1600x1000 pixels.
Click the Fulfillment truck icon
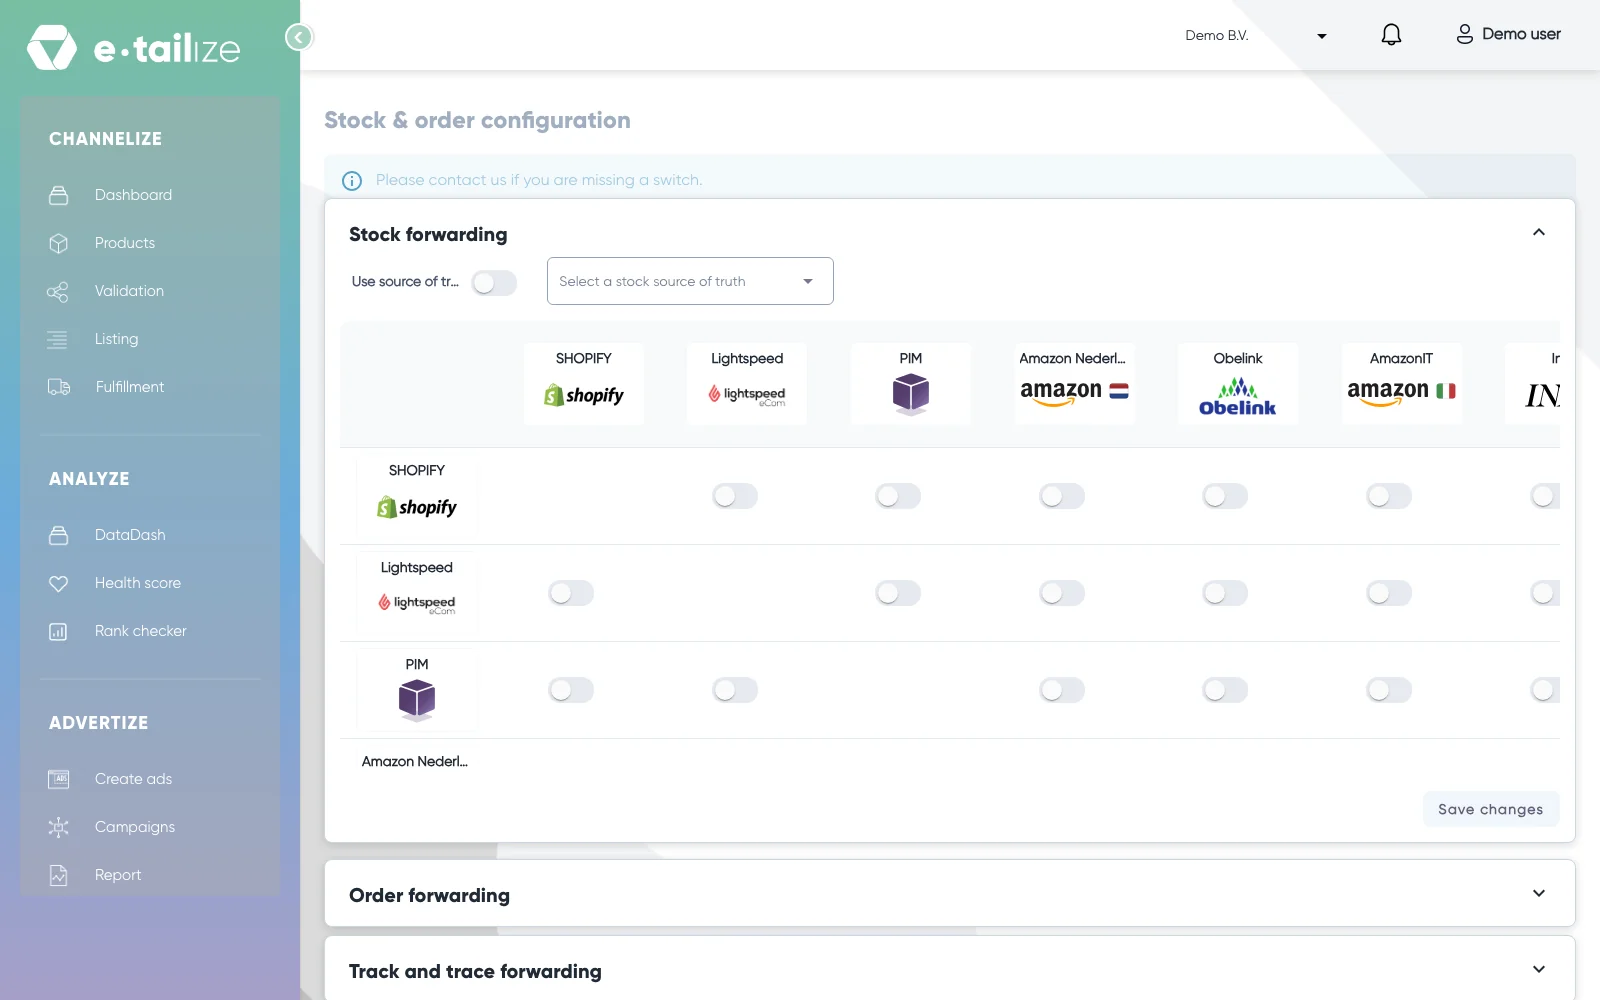(x=59, y=387)
